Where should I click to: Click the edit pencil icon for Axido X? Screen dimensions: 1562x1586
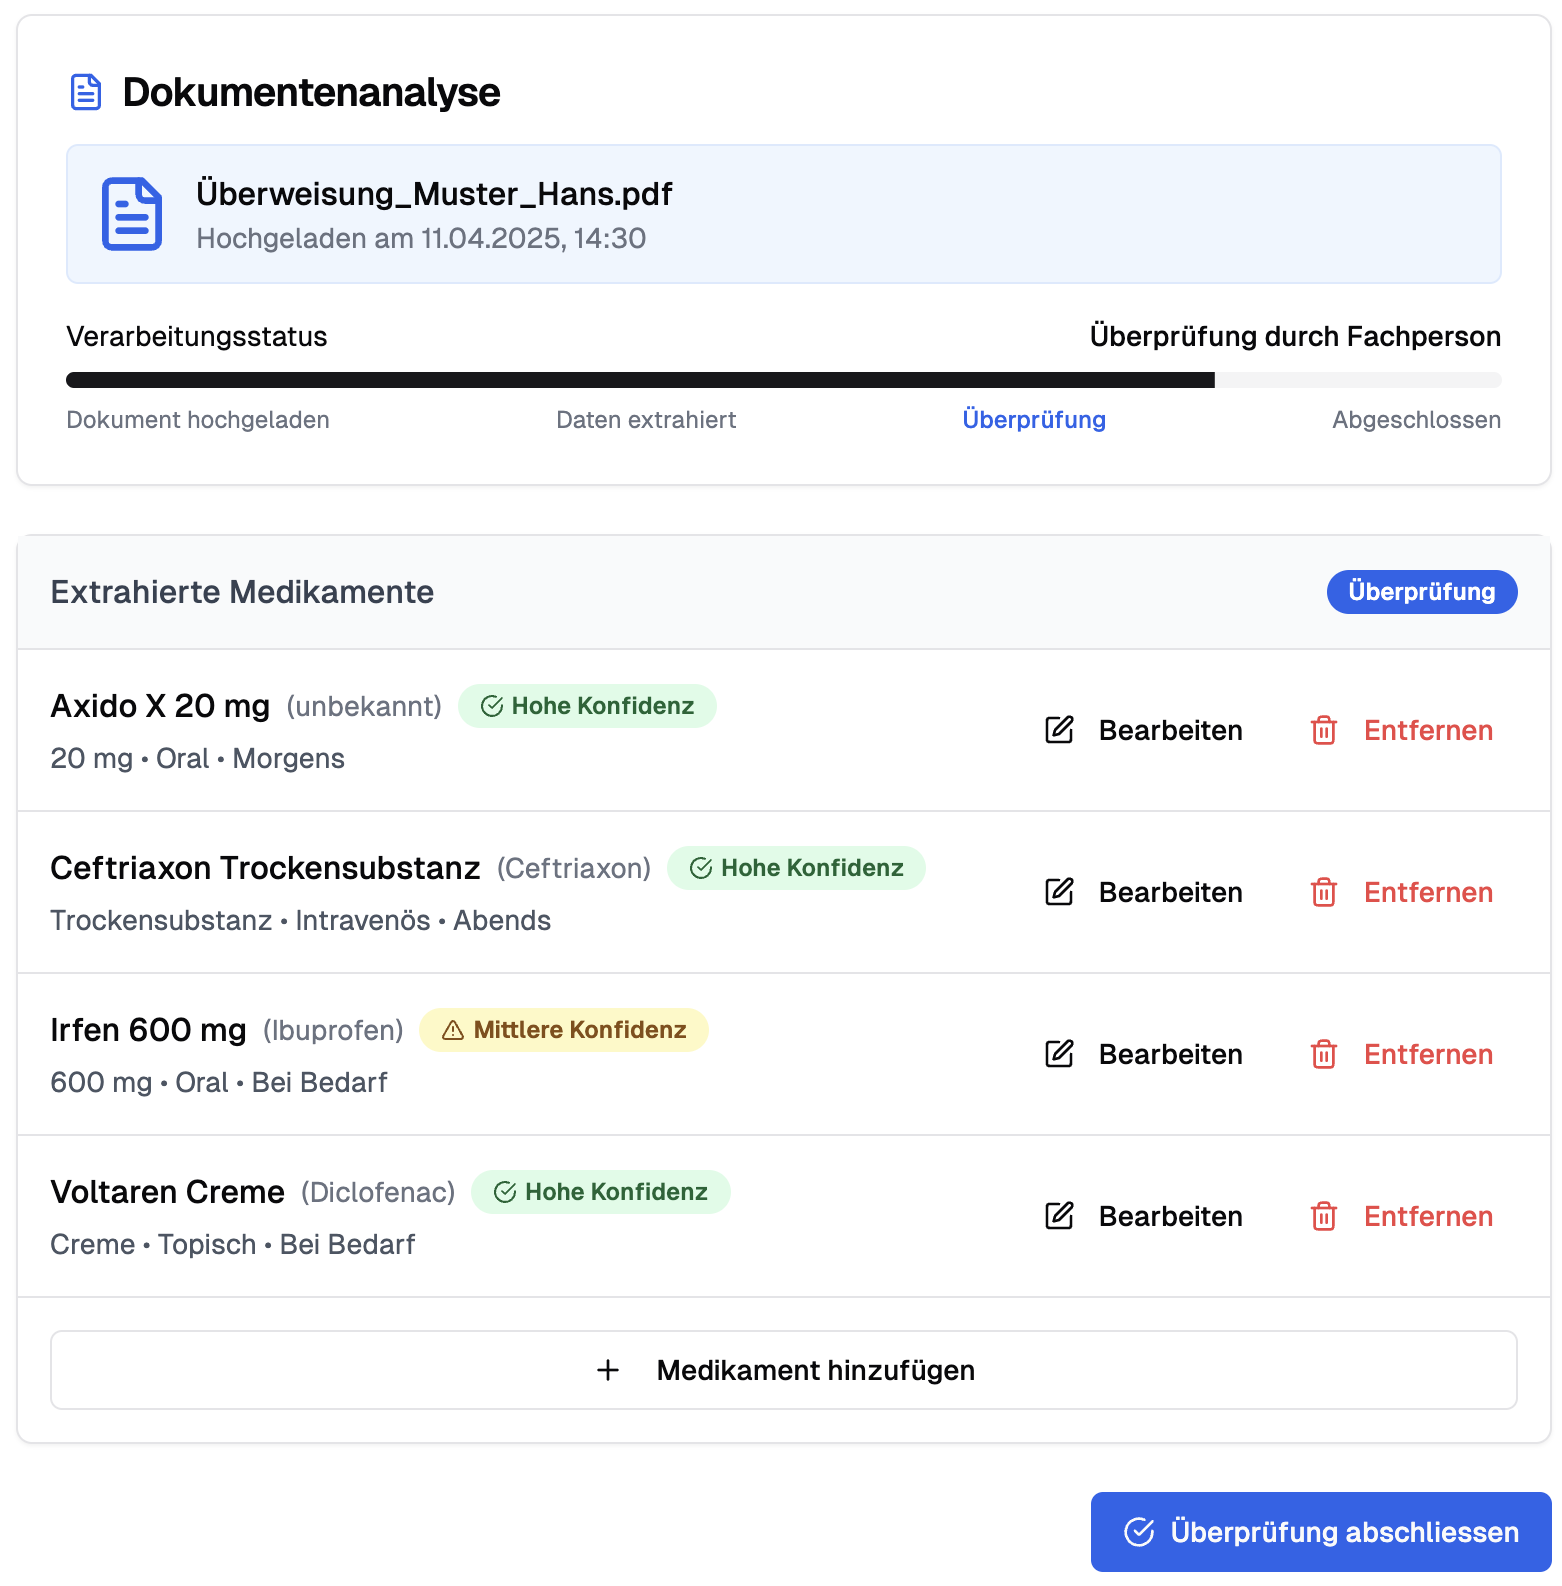1059,730
